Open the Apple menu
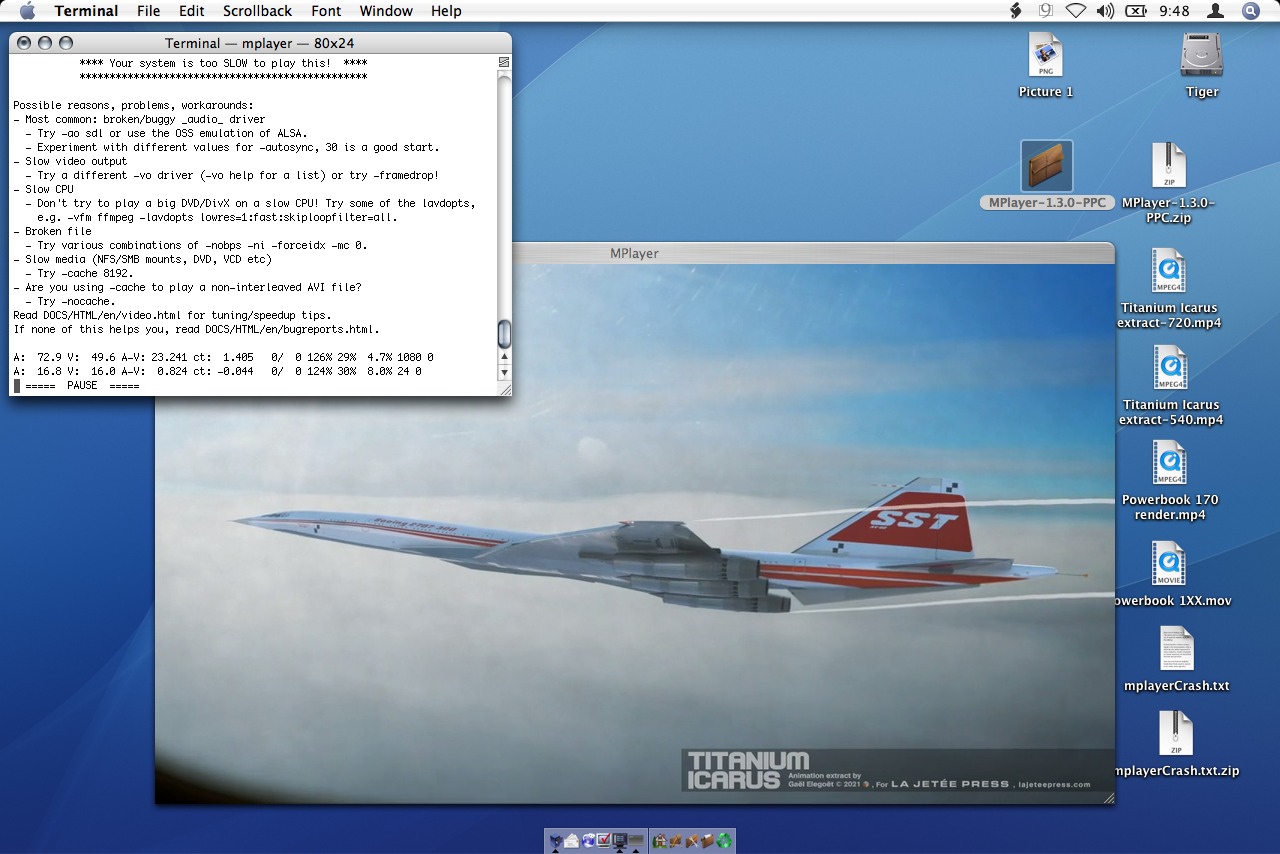 pyautogui.click(x=27, y=11)
